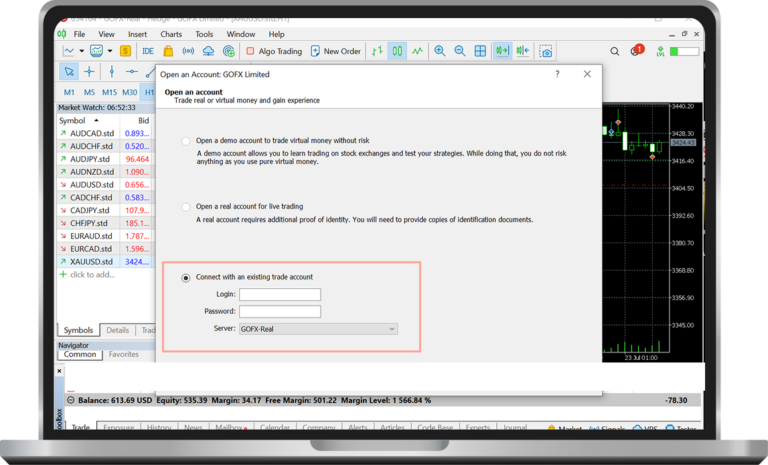768x465 pixels.
Task: Click the green LVL level icon
Action: (x=660, y=51)
